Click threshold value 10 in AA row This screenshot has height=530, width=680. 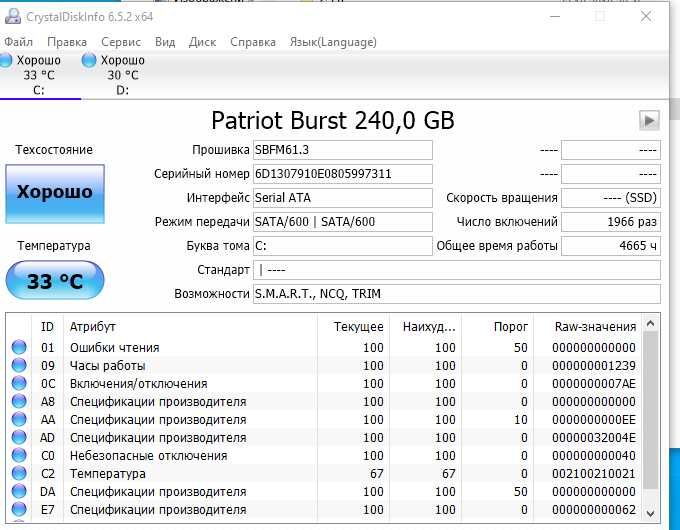point(520,419)
